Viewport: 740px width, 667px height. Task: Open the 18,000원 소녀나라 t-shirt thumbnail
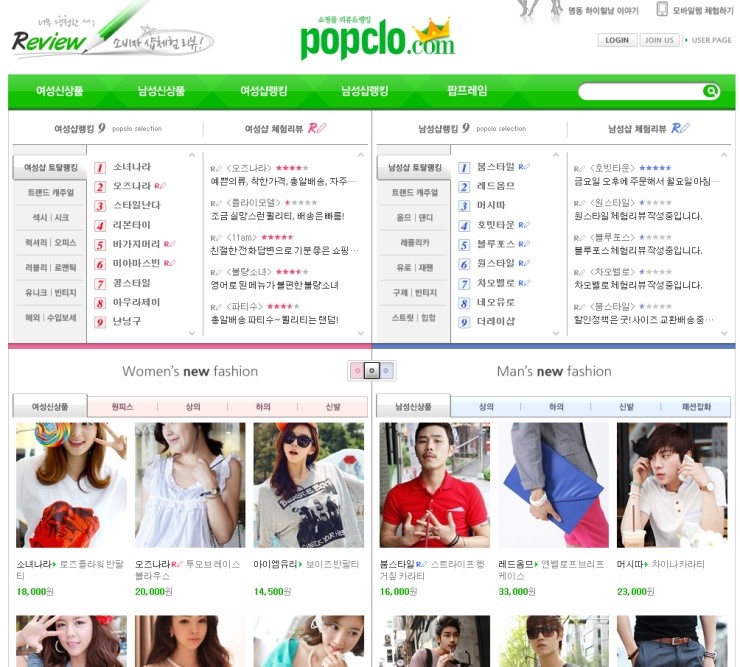tap(71, 485)
